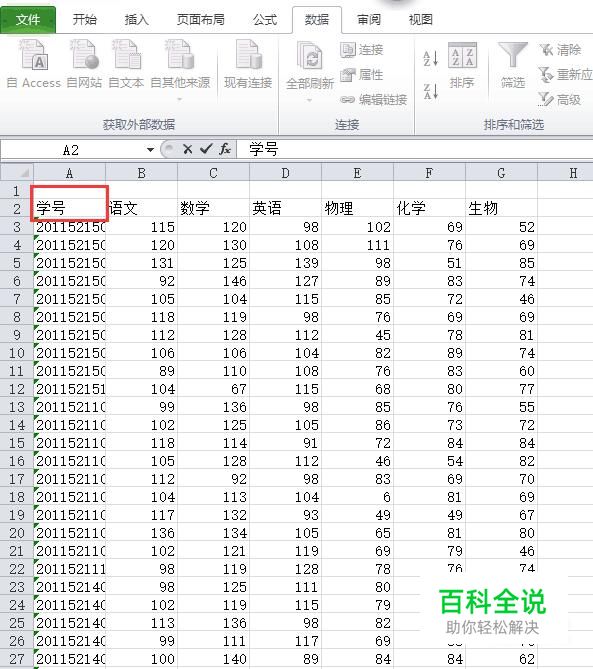Click in the formula bar showing 学号
The image size is (593, 669).
pos(415,150)
